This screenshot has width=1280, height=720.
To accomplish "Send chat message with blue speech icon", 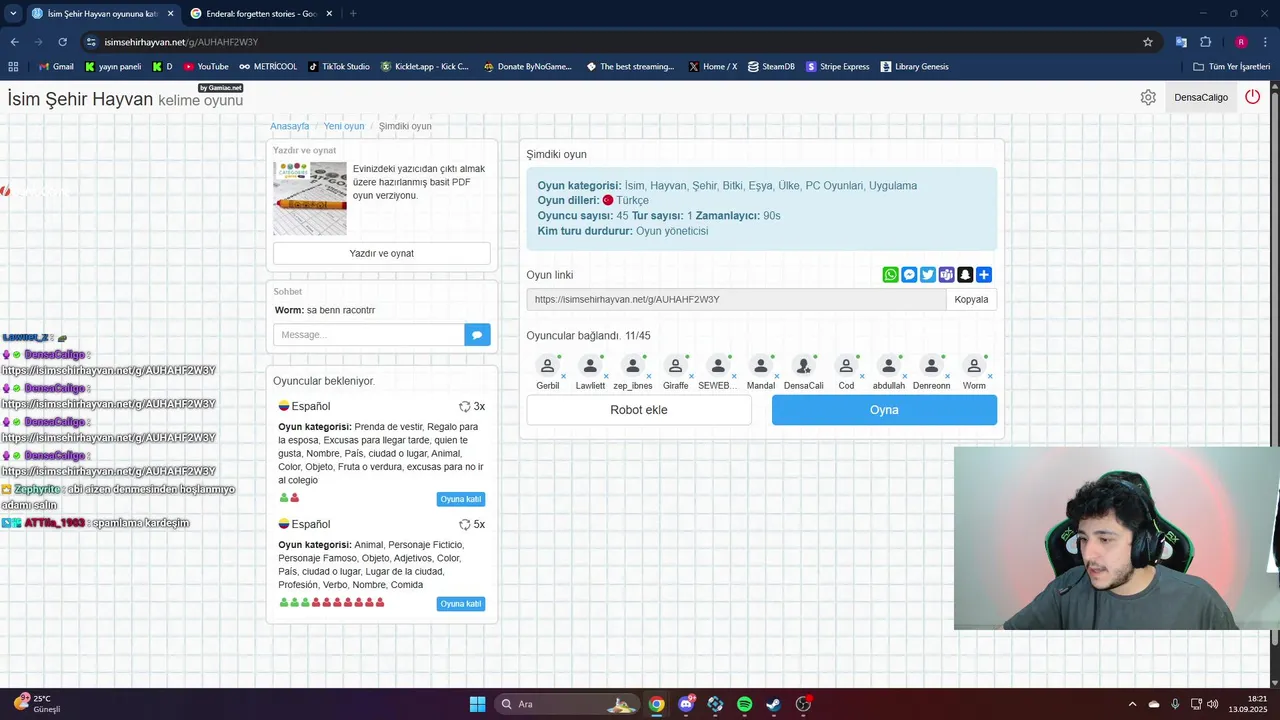I will click(477, 335).
